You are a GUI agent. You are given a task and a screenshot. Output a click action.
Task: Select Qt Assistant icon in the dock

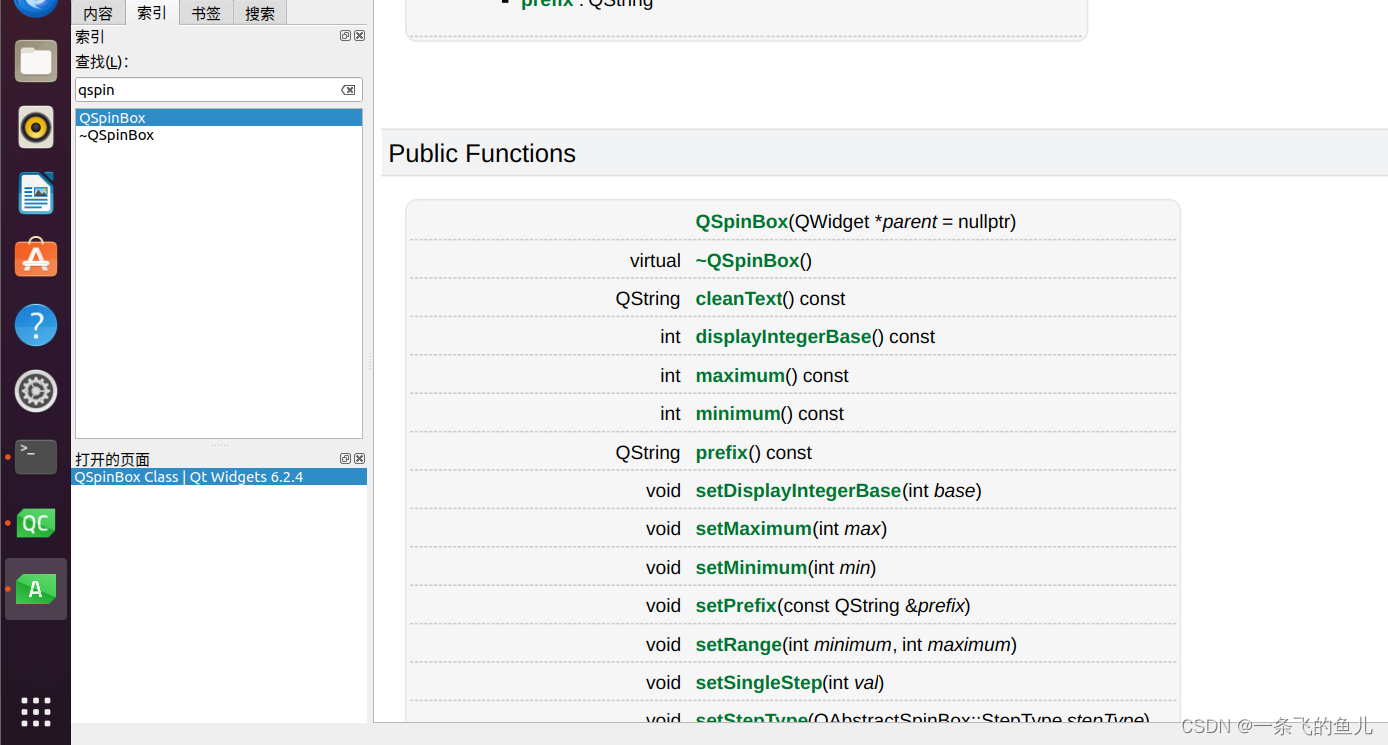point(36,589)
